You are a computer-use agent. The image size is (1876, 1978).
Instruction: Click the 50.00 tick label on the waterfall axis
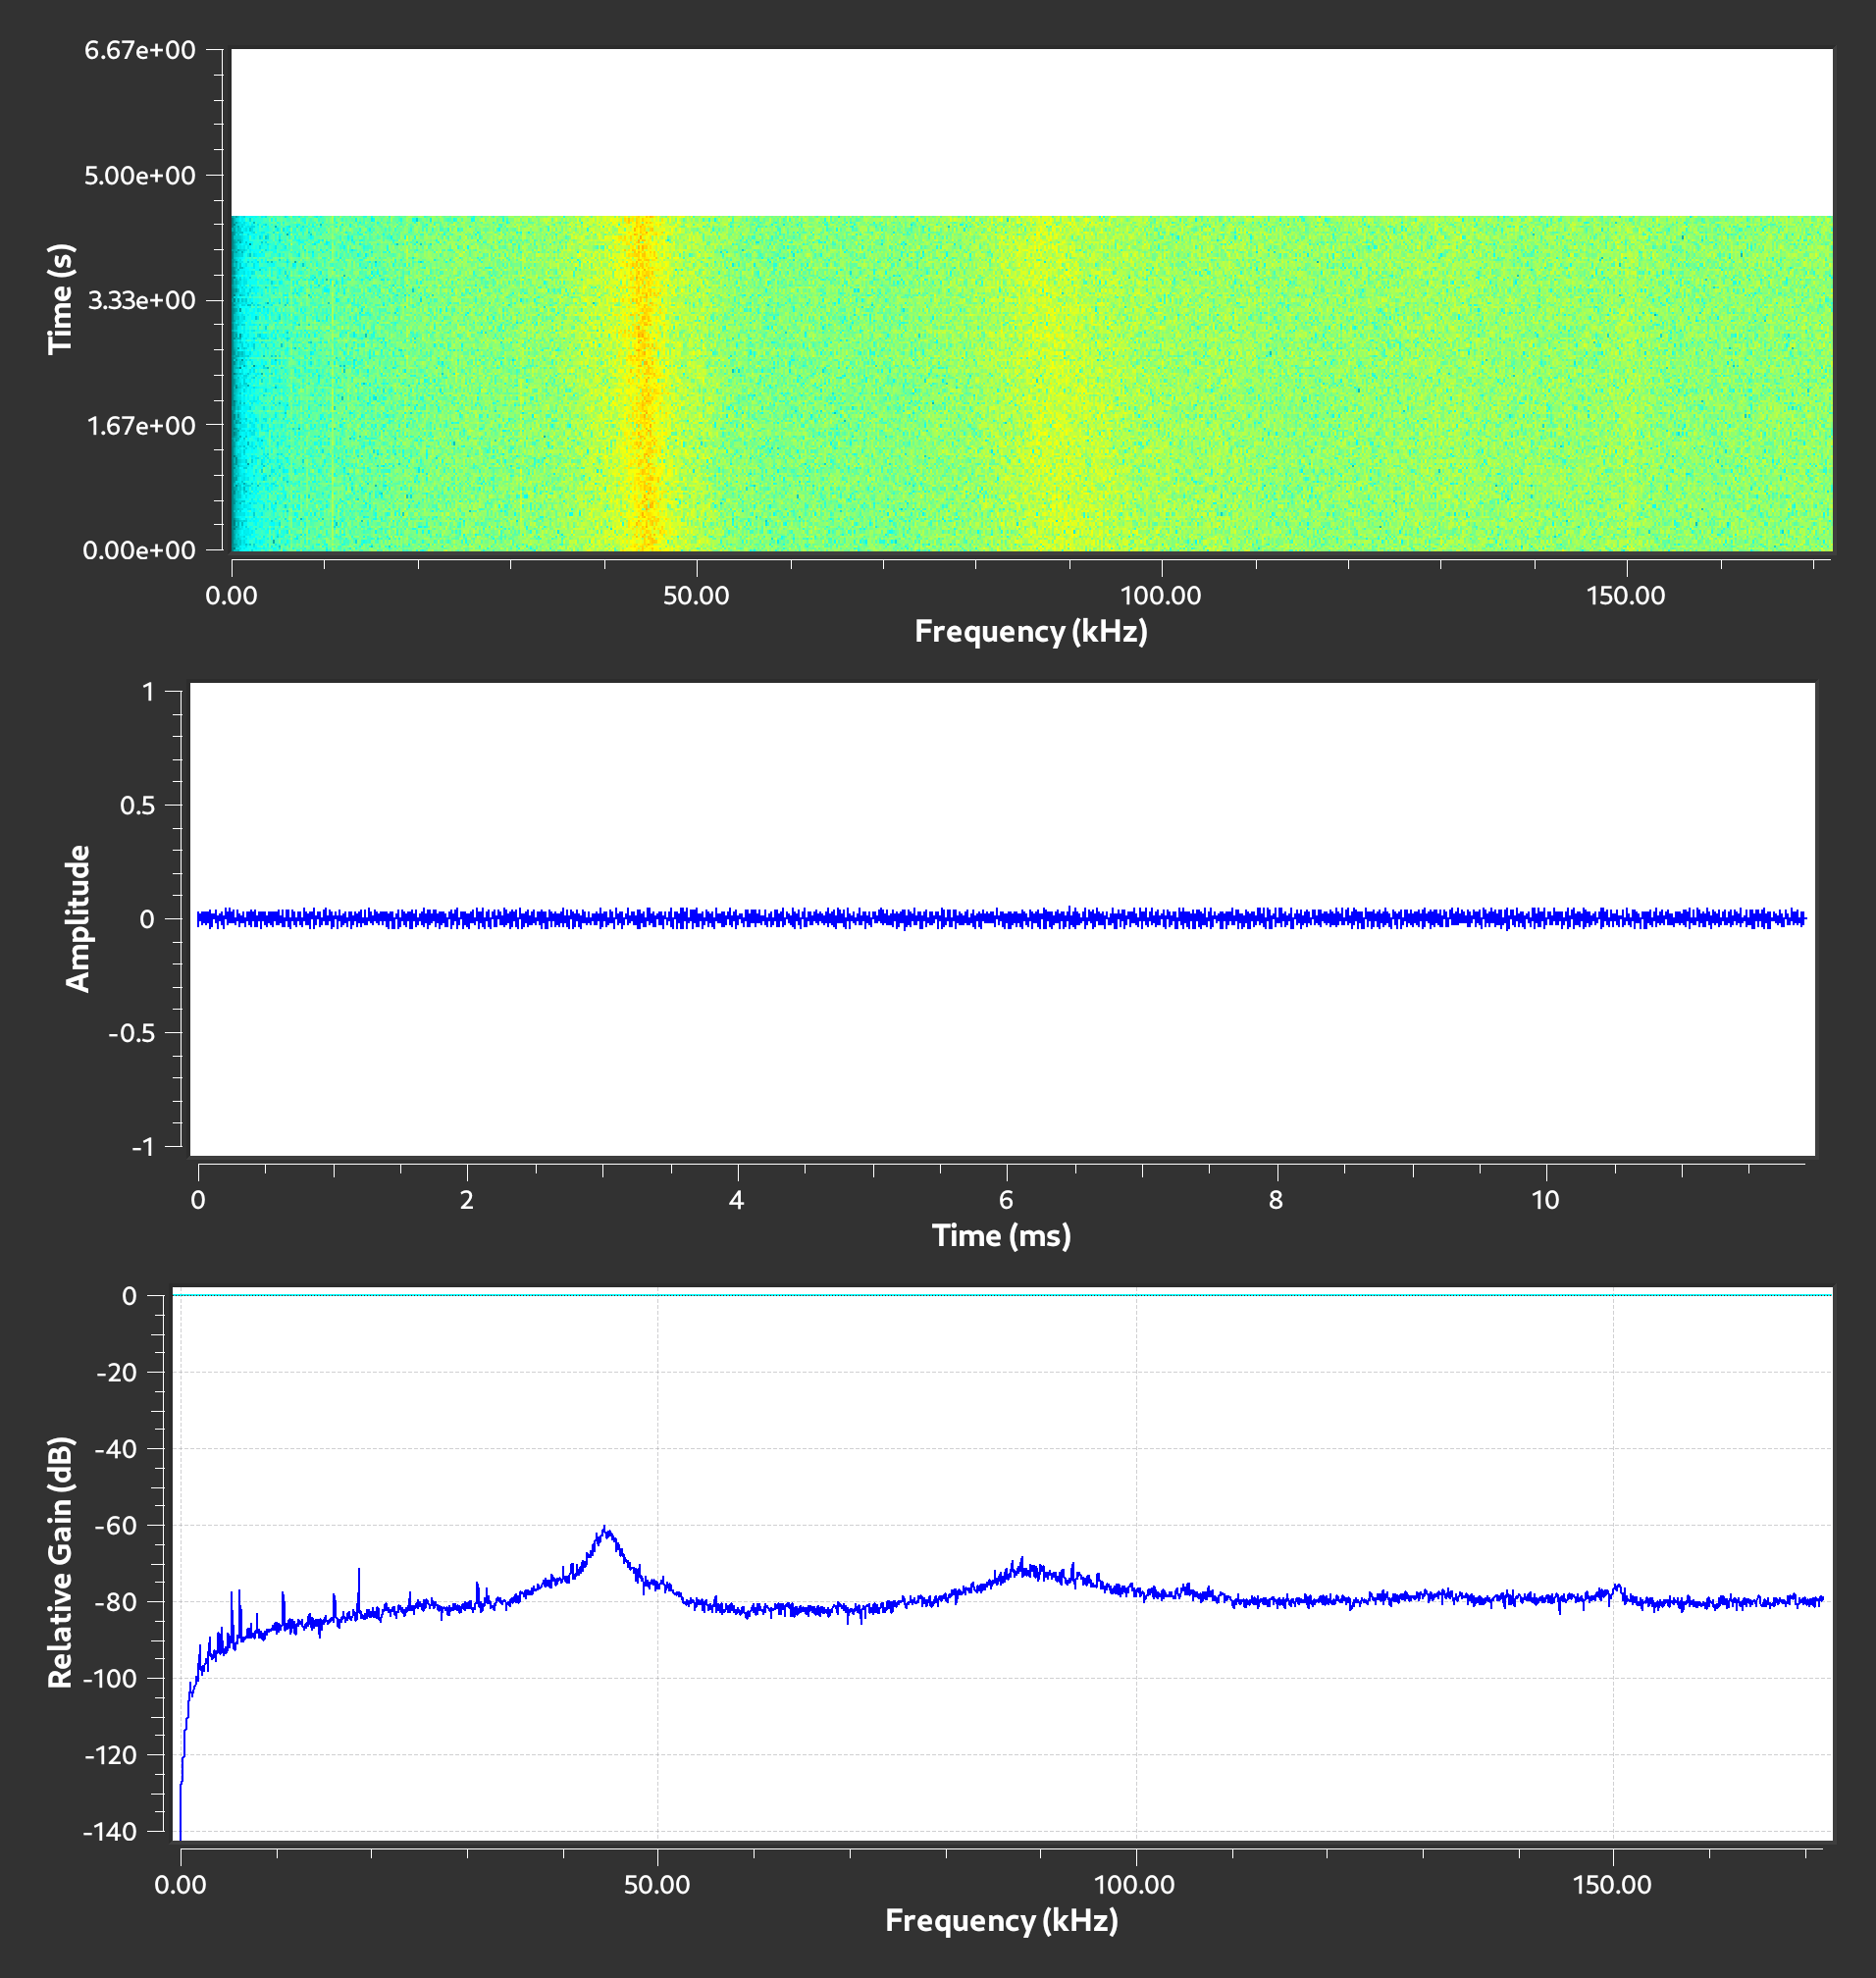pyautogui.click(x=696, y=596)
